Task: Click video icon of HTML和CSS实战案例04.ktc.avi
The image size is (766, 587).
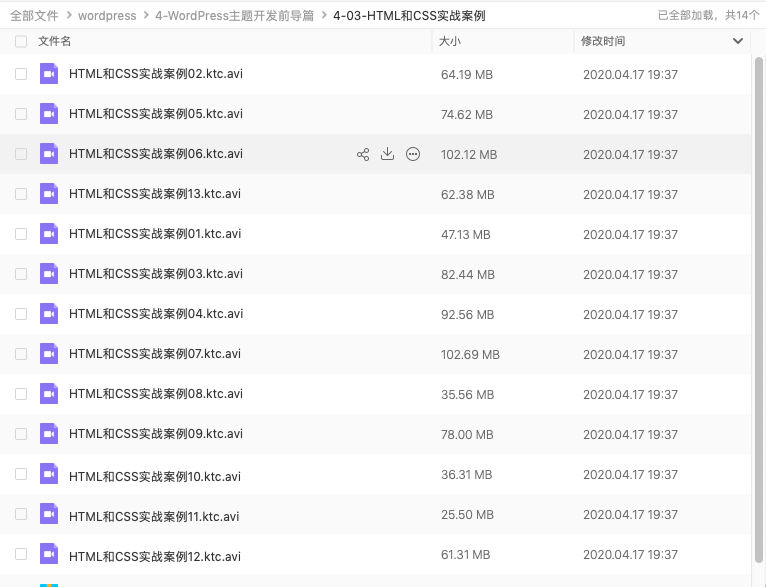Action: 49,314
